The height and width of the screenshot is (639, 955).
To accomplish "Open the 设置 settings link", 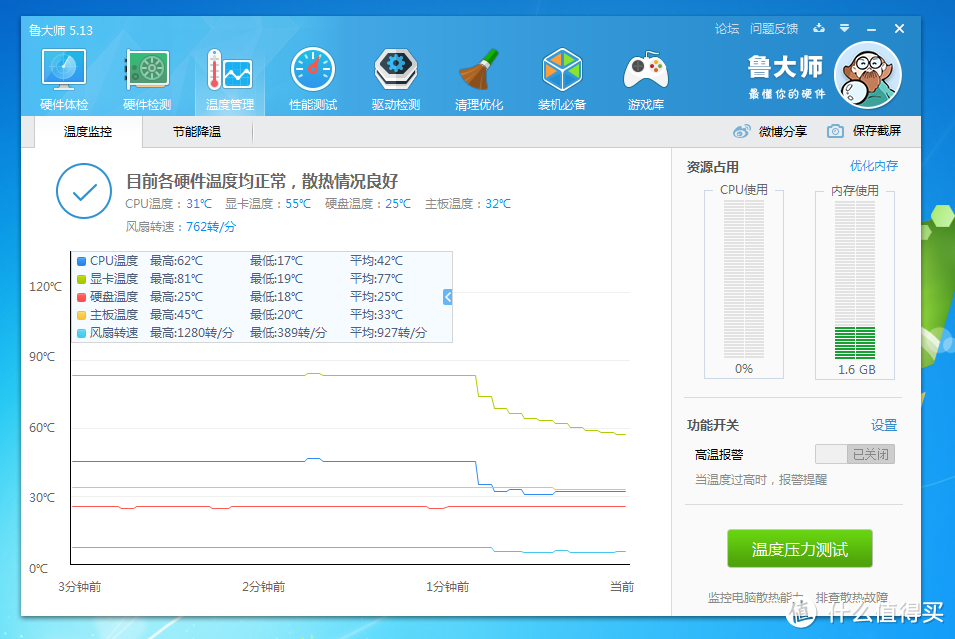I will pyautogui.click(x=884, y=425).
